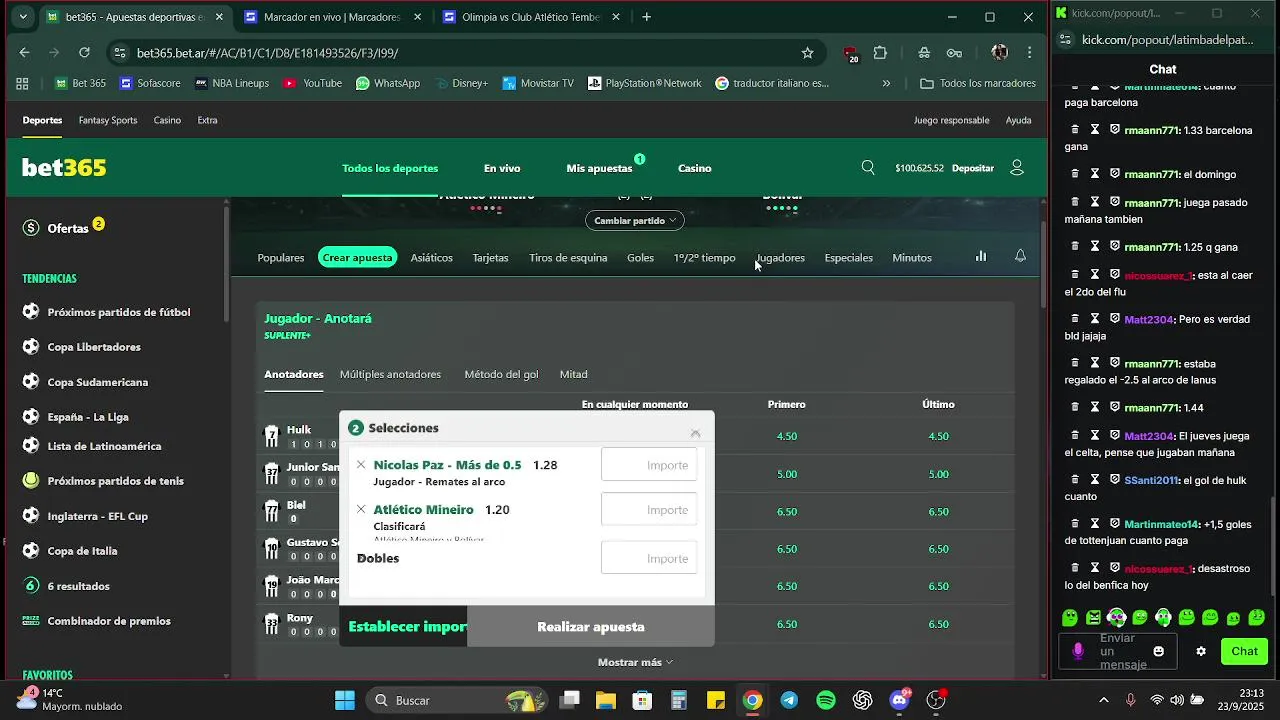This screenshot has width=1280, height=720.
Task: Click the green Chat send button
Action: tap(1244, 651)
